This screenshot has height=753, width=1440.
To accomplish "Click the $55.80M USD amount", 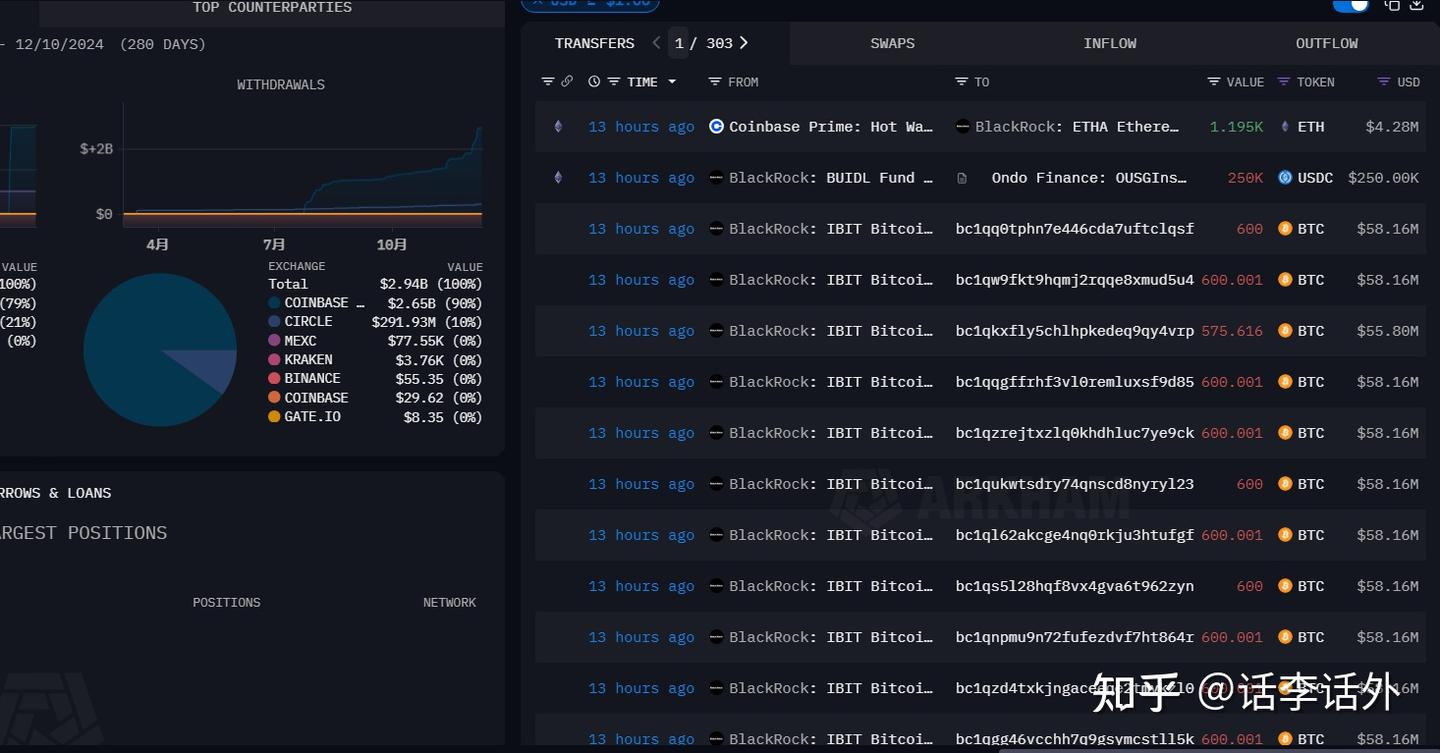I will 1387,331.
